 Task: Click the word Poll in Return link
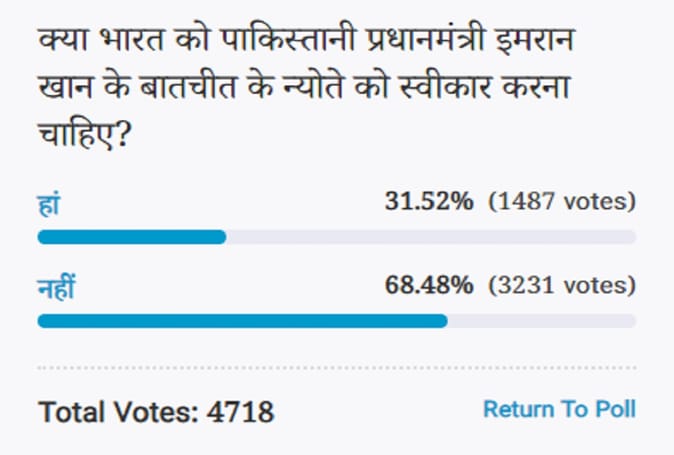pyautogui.click(x=615, y=409)
